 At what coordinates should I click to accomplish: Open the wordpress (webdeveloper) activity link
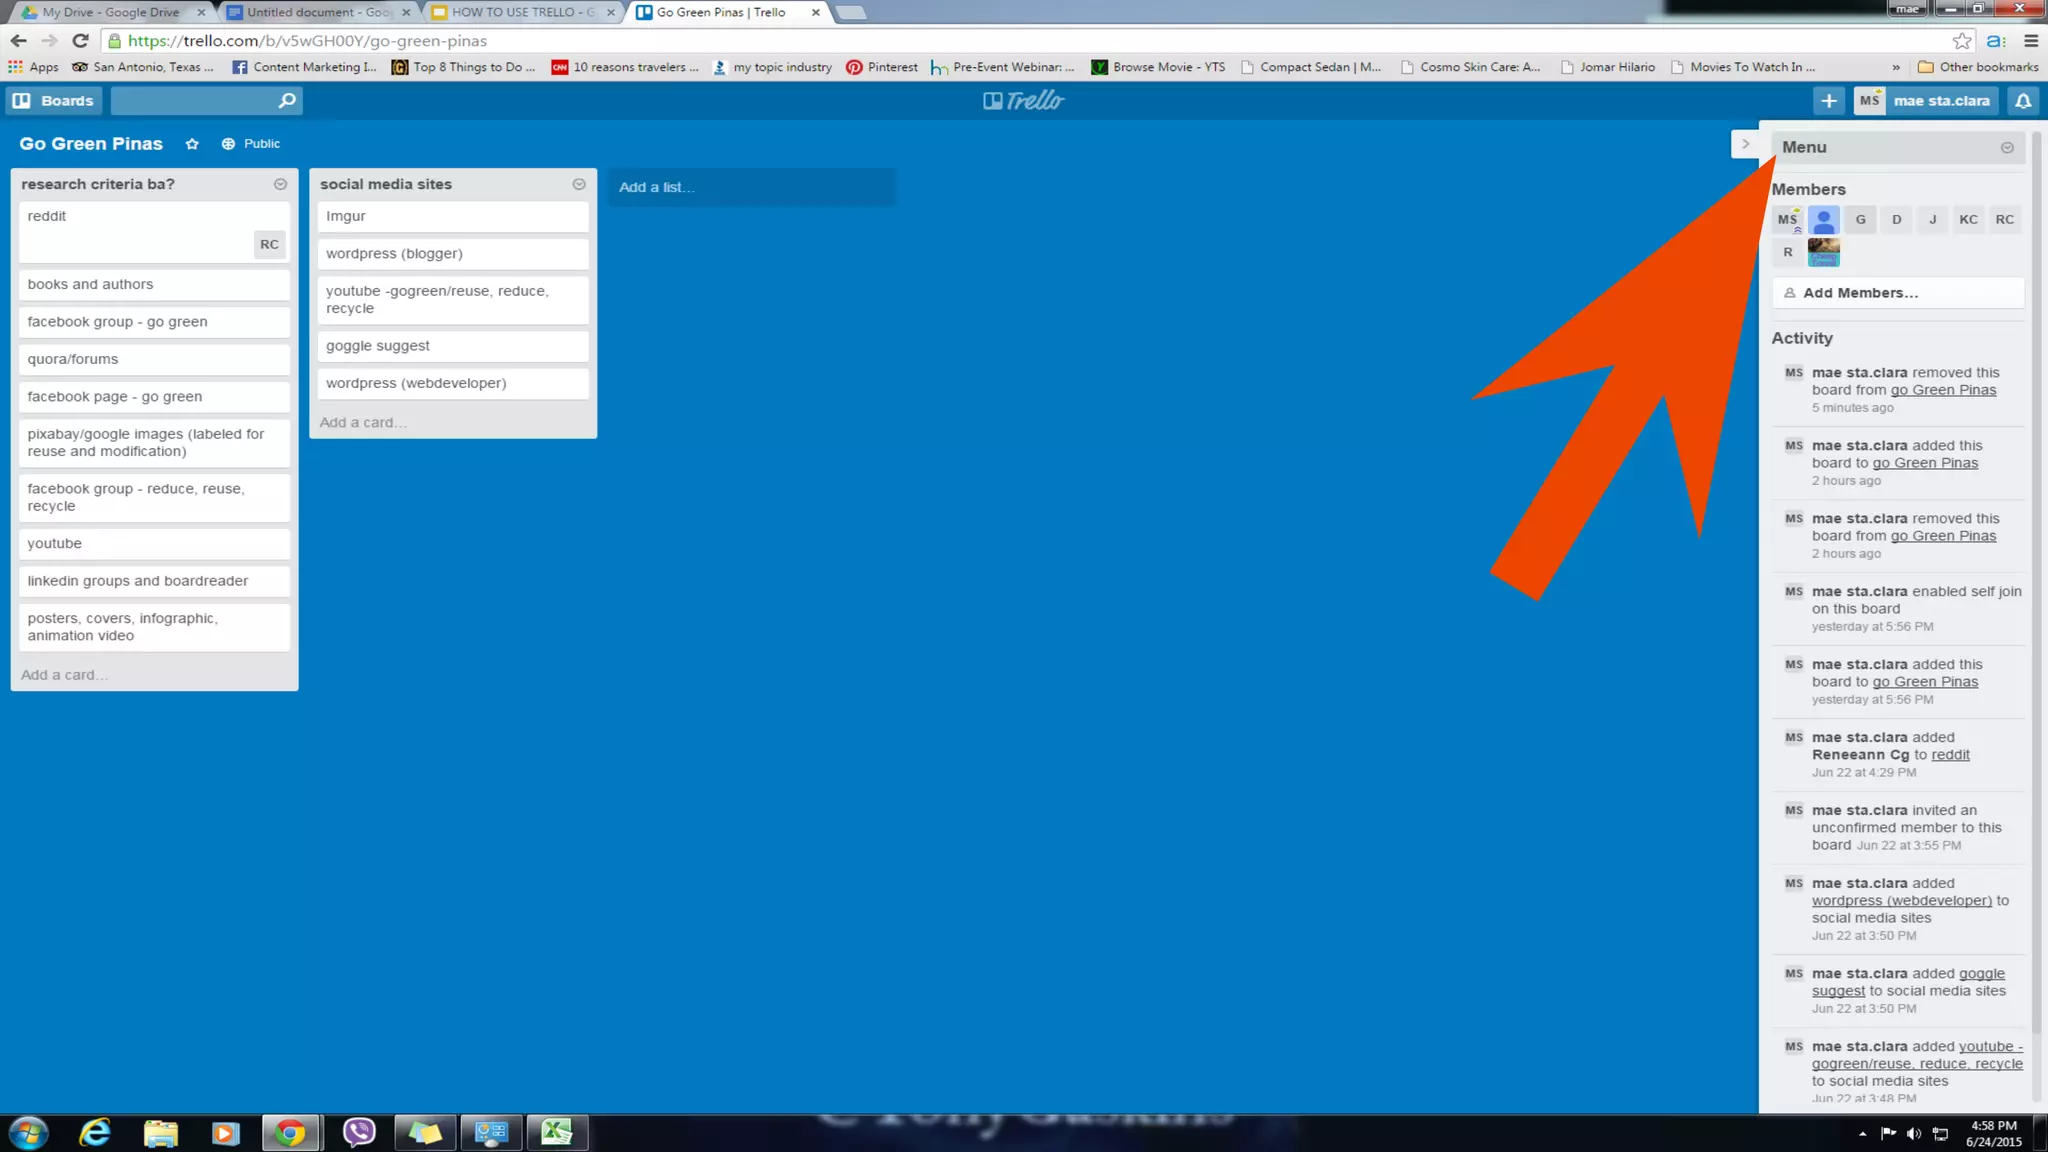[1901, 900]
